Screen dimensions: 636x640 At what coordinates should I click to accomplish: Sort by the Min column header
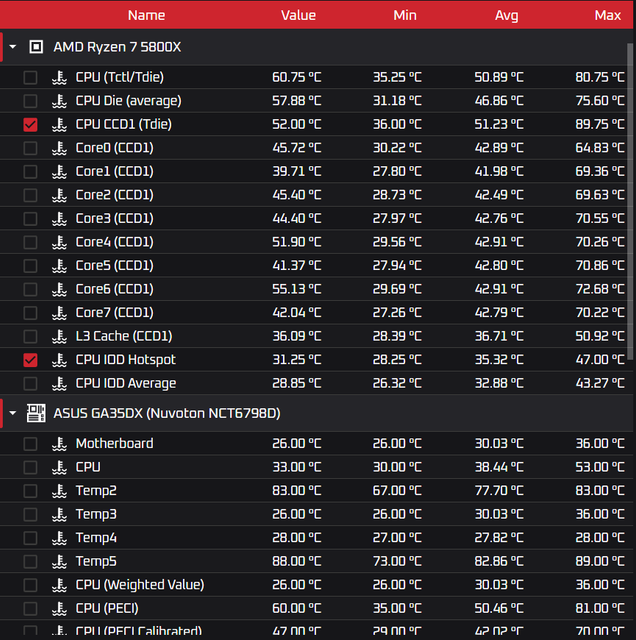[x=405, y=15]
